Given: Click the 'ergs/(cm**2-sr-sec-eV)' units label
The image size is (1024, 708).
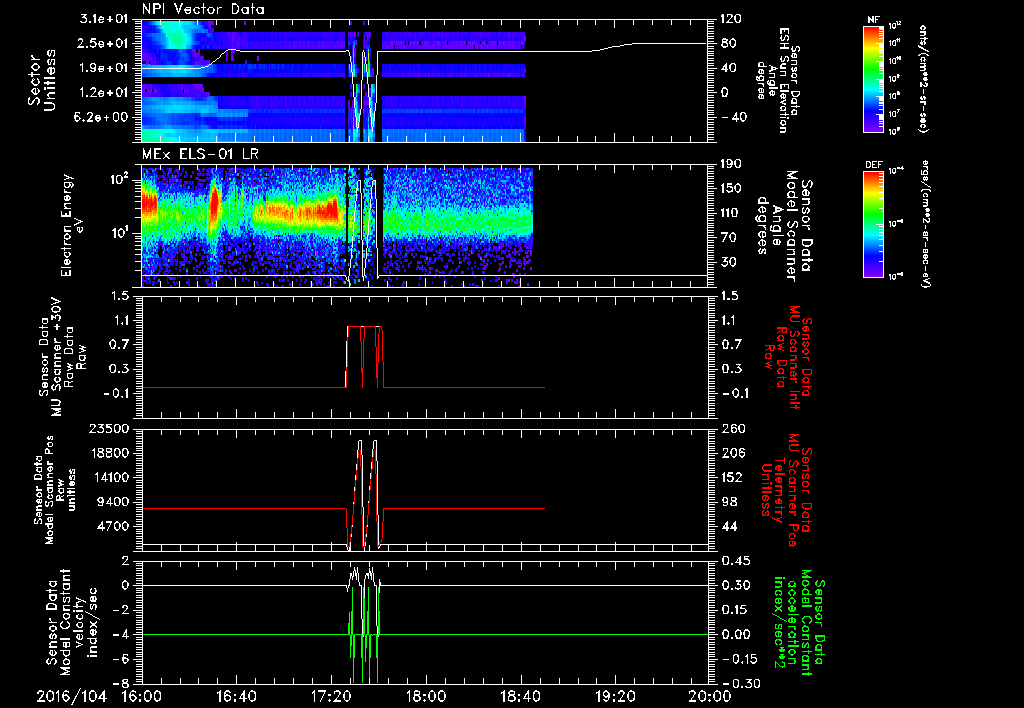Looking at the screenshot, I should 925,223.
